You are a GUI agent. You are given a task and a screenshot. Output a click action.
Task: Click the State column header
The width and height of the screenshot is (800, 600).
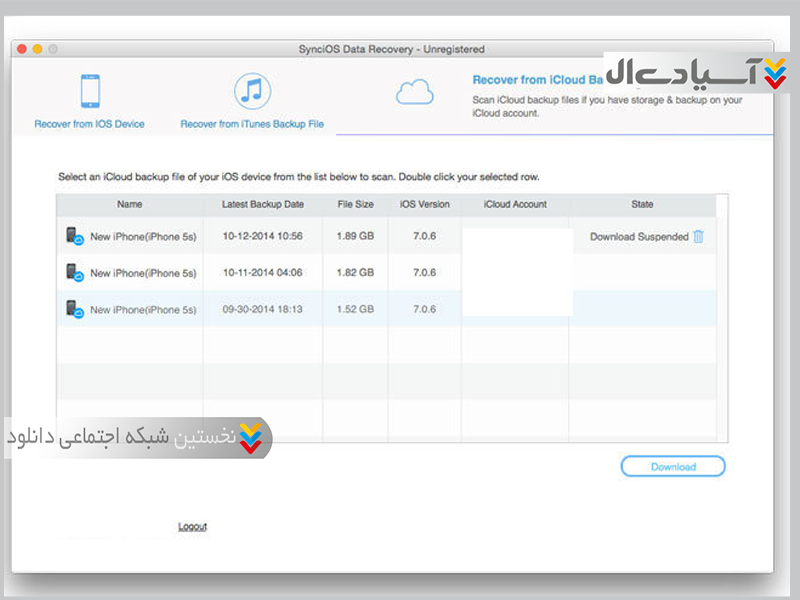pos(642,204)
